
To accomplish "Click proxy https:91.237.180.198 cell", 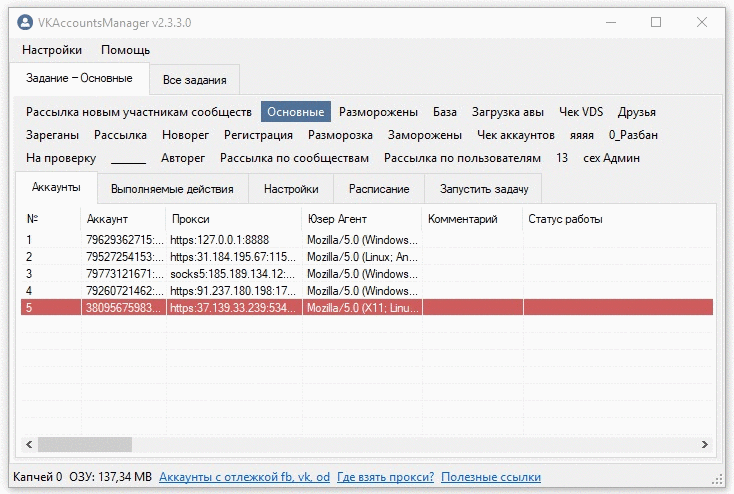I will (x=233, y=291).
